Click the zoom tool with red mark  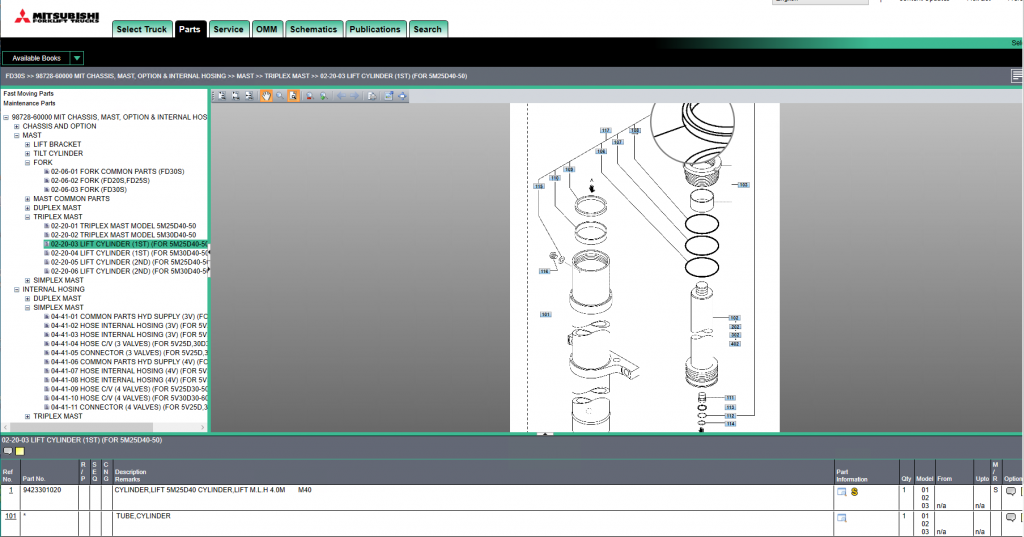tap(310, 96)
